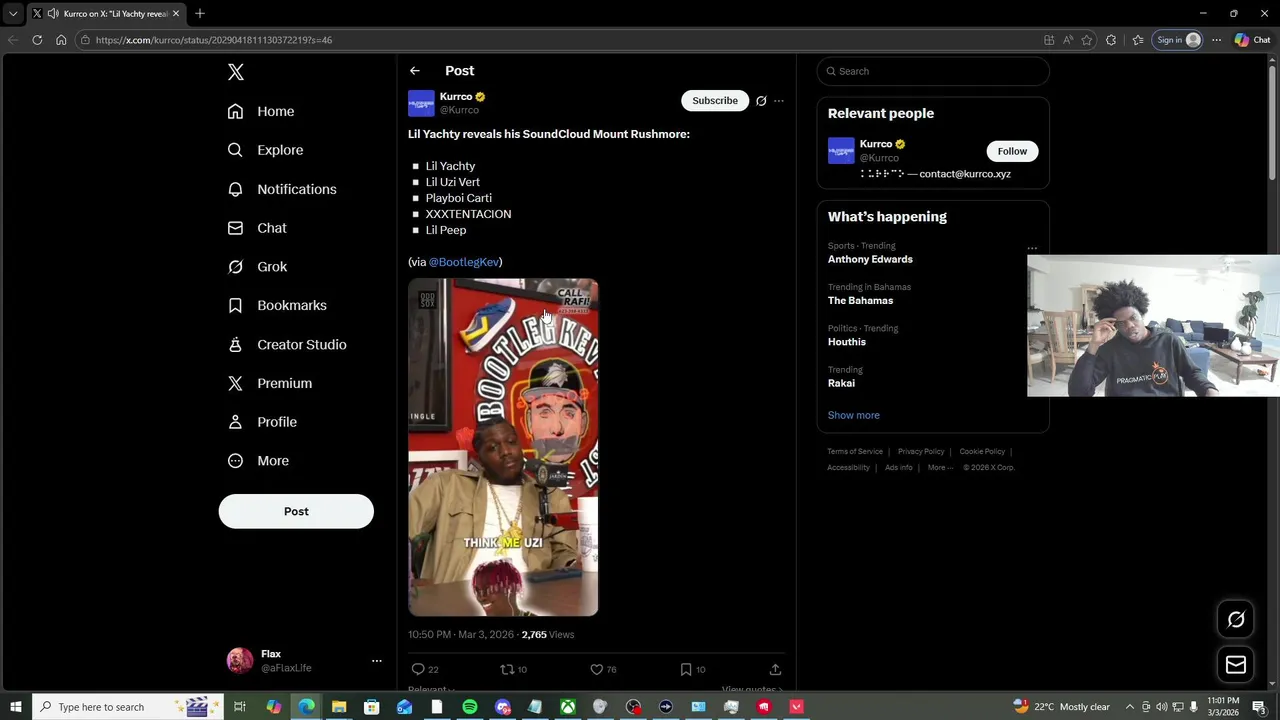This screenshot has height=720, width=1280.
Task: Open Spotify from the taskbar
Action: coord(470,707)
